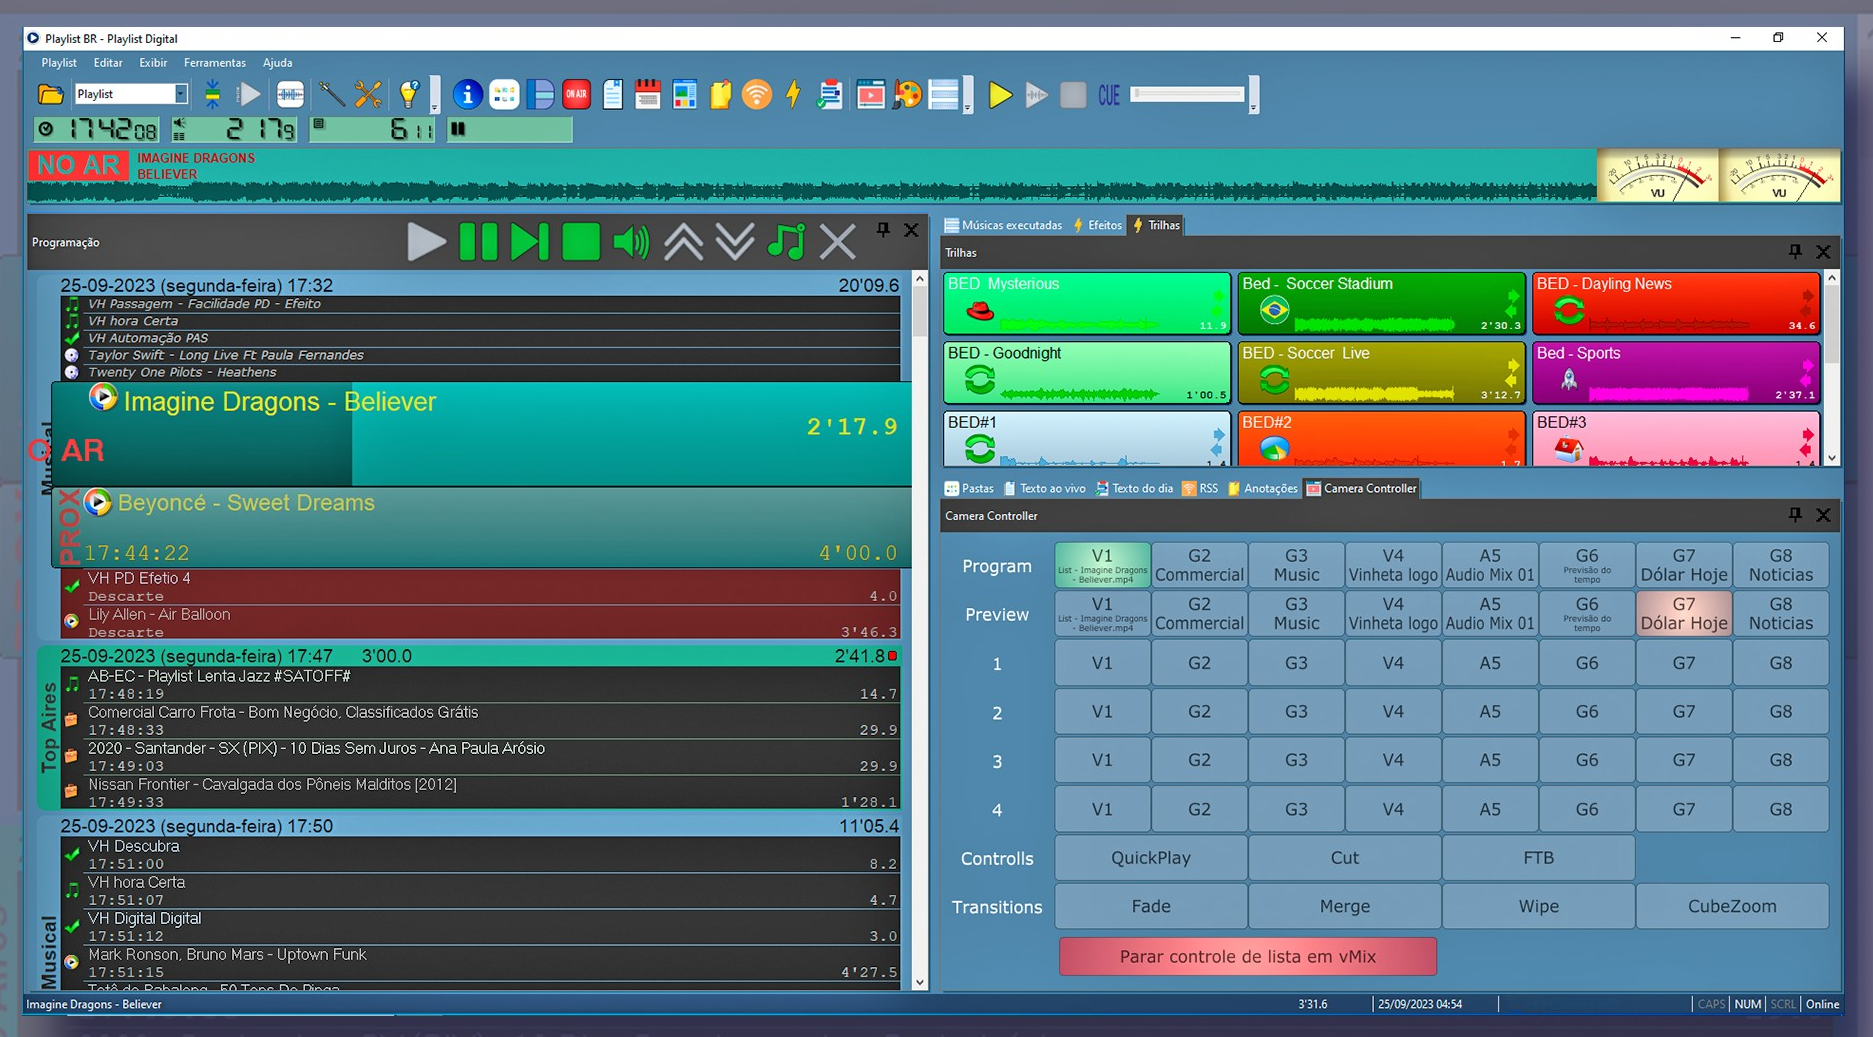Click Parar controle de lista em vMix

(1247, 956)
